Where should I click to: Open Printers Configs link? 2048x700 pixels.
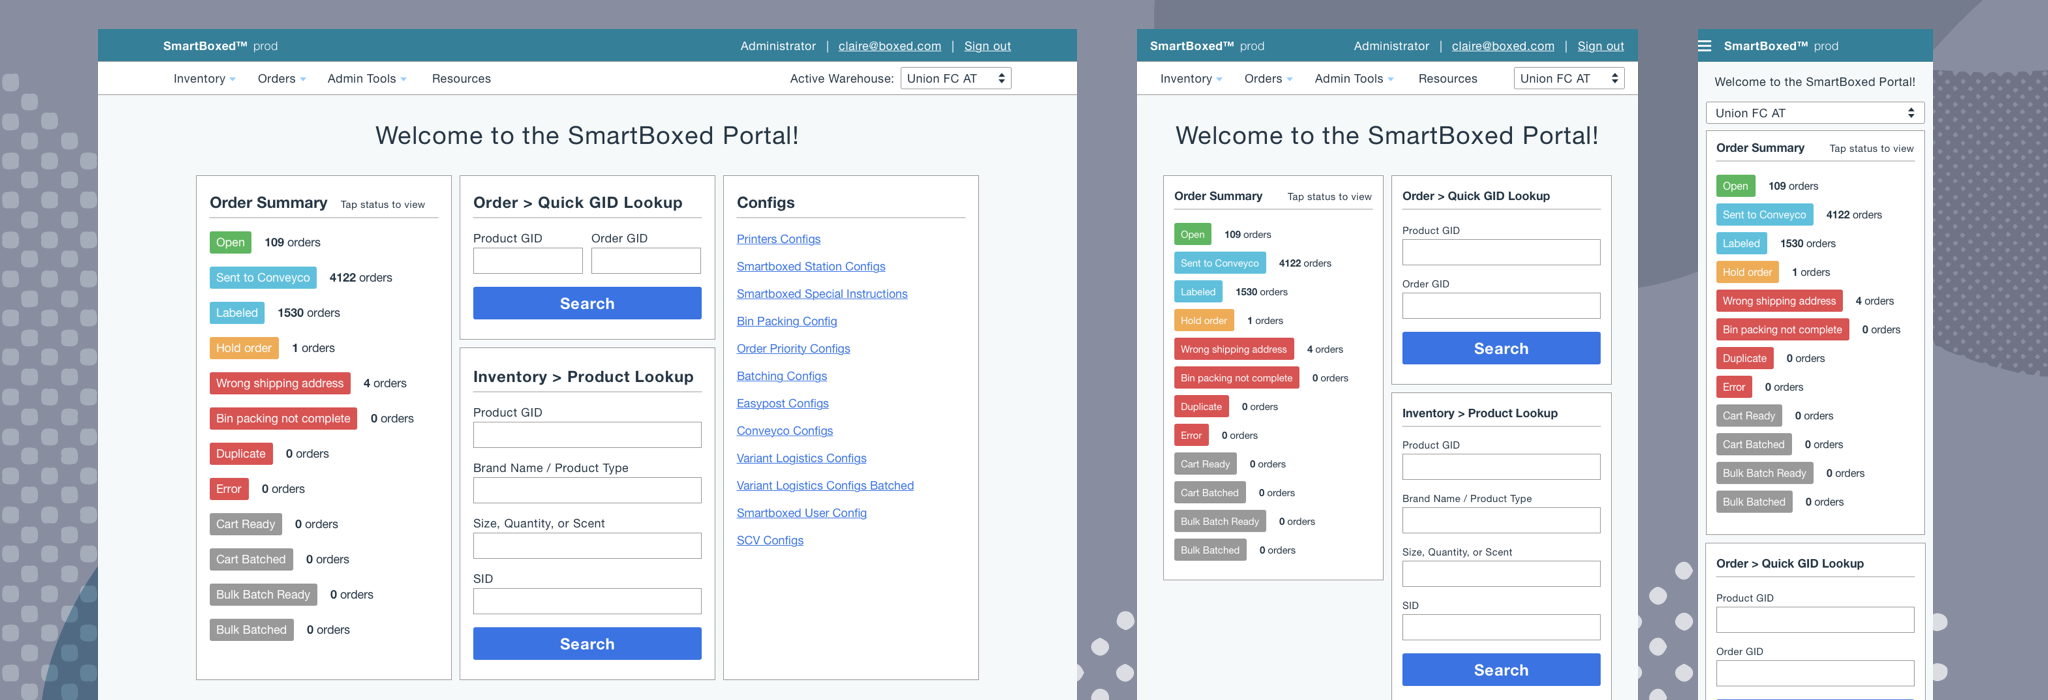point(778,239)
